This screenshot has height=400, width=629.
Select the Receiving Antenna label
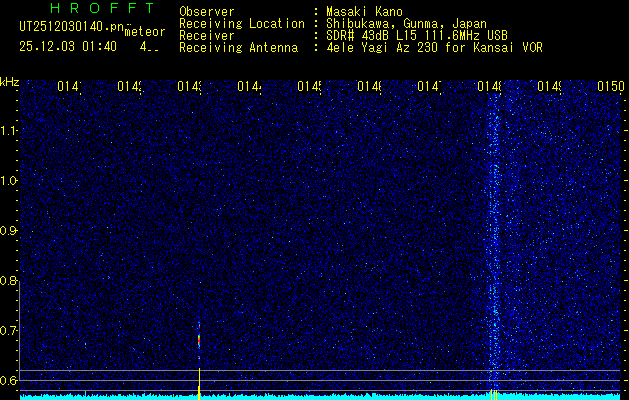click(x=238, y=48)
